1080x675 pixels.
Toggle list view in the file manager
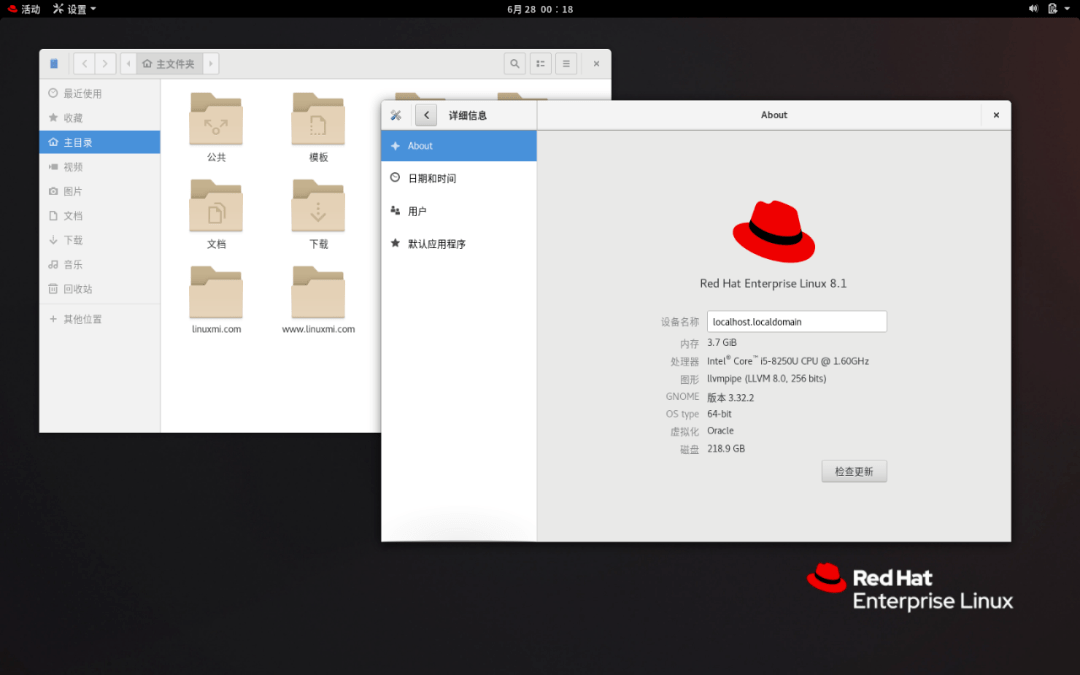(541, 64)
